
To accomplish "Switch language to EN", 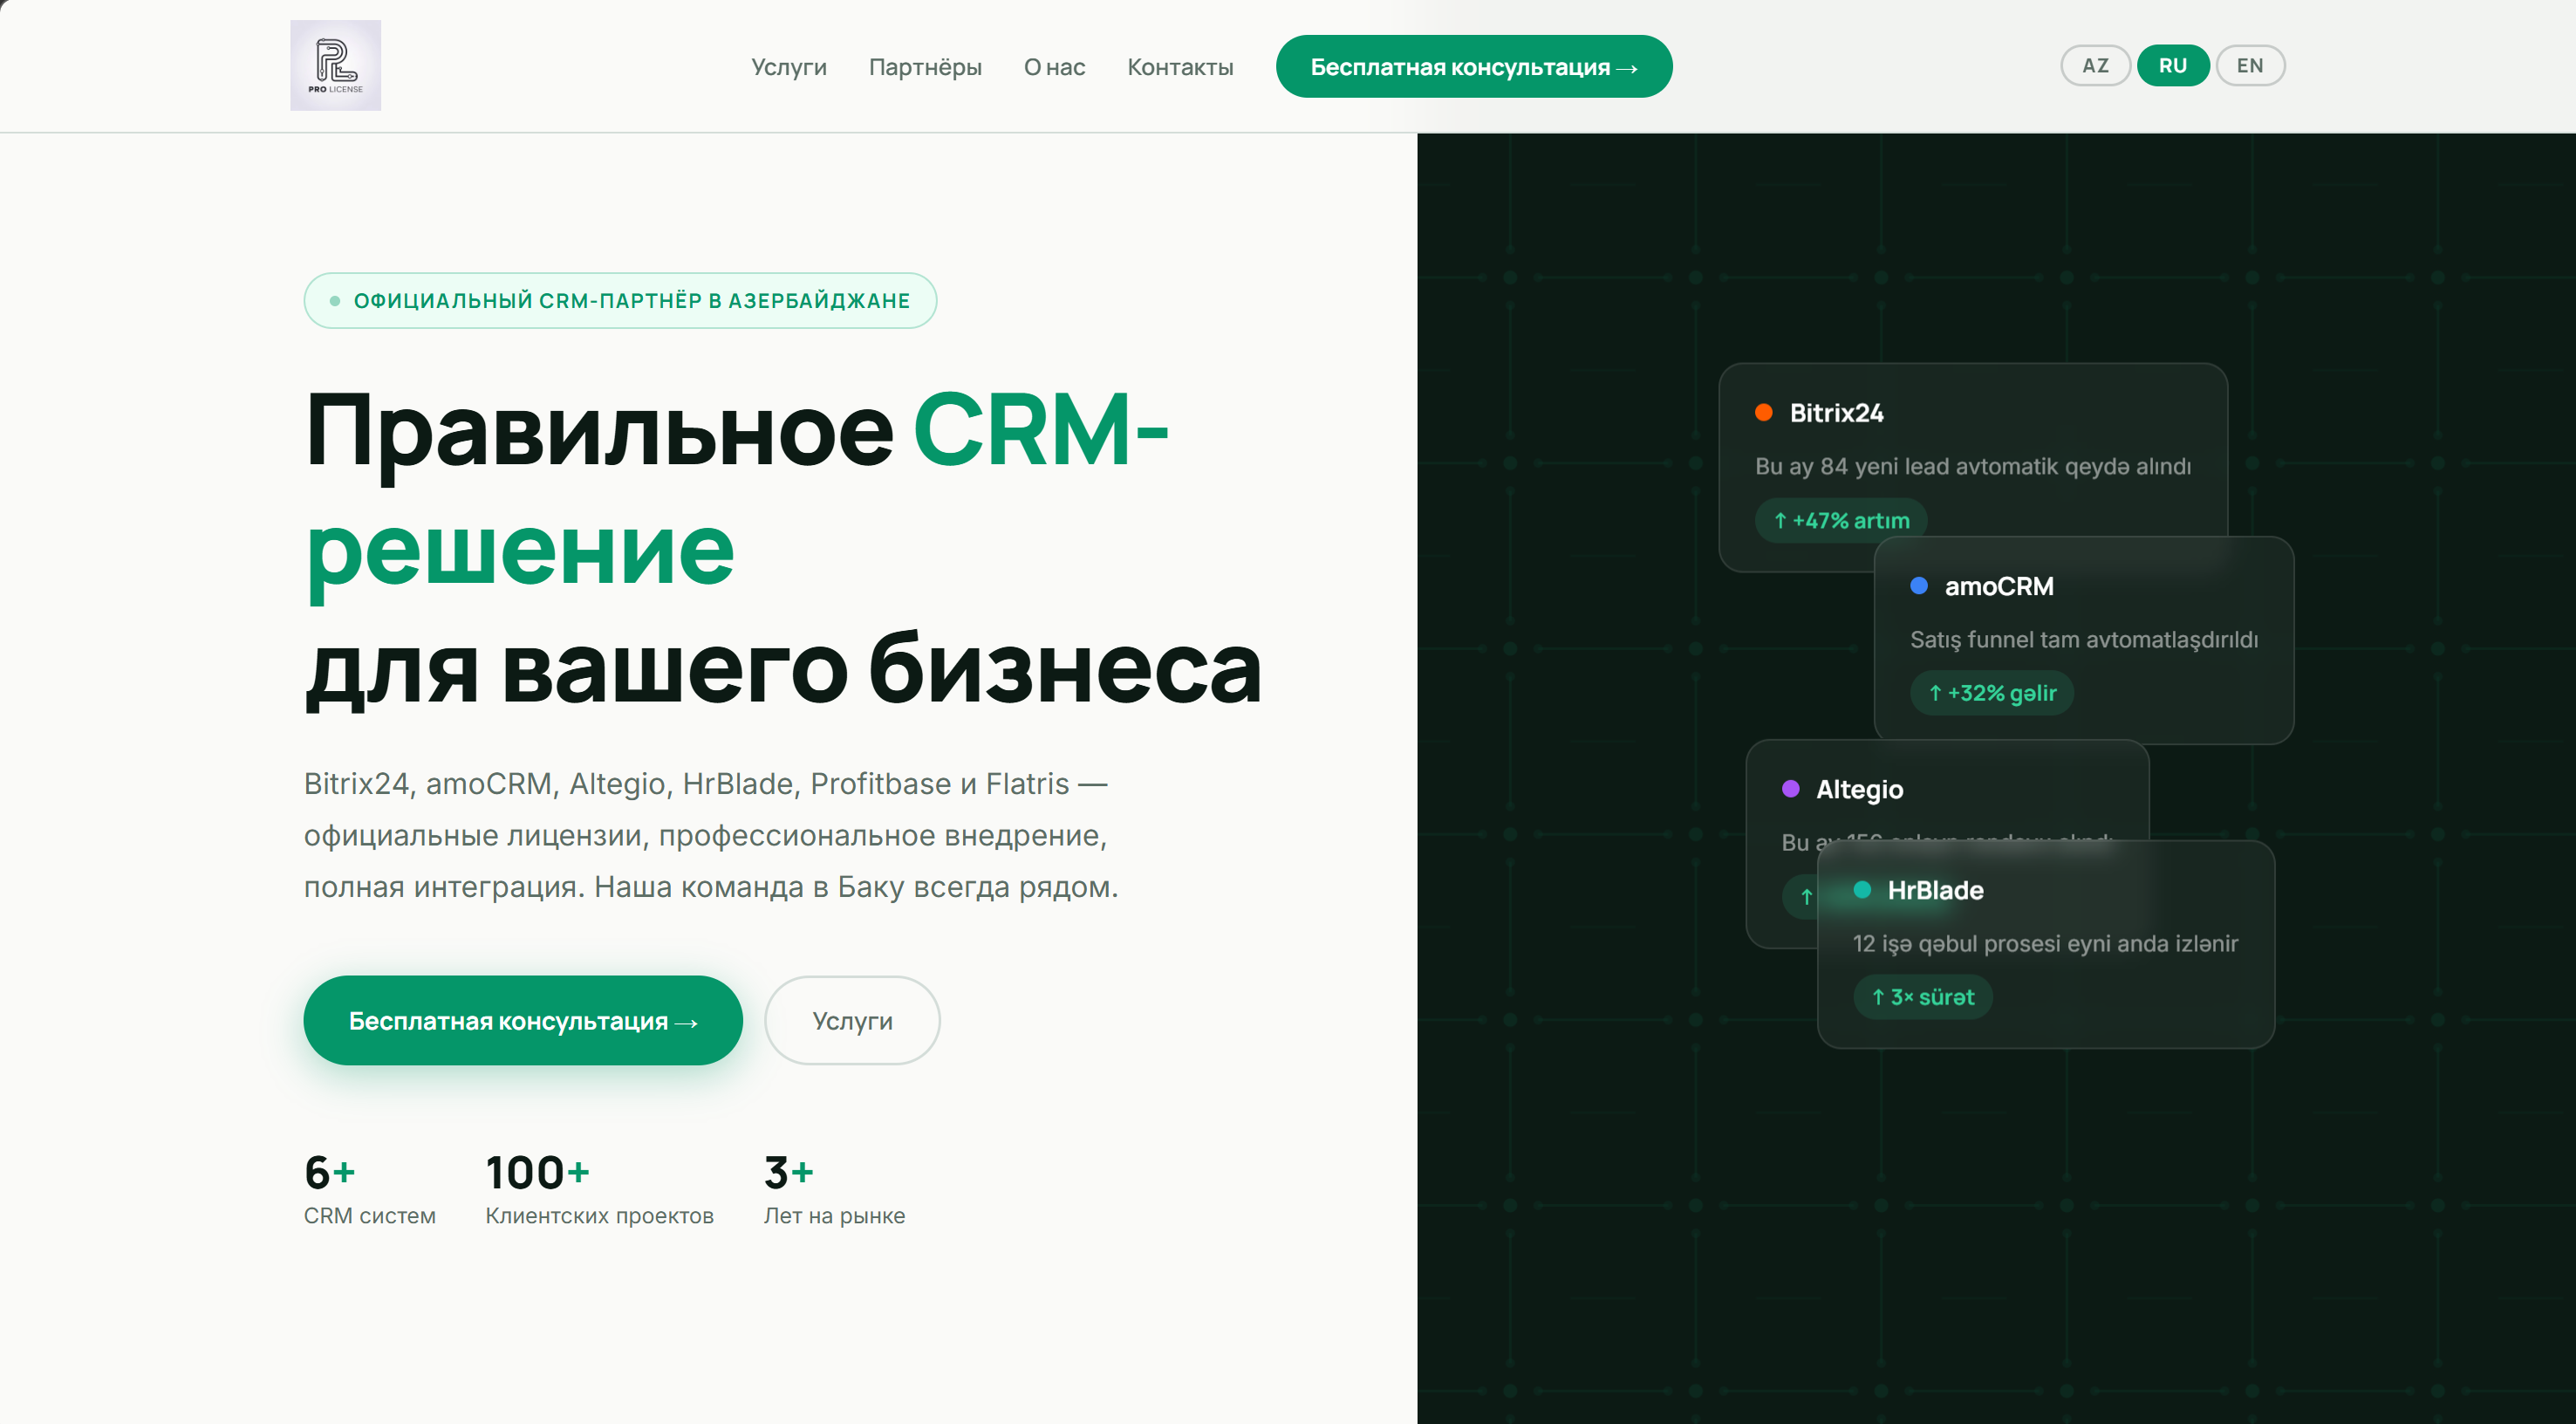I will (2250, 66).
